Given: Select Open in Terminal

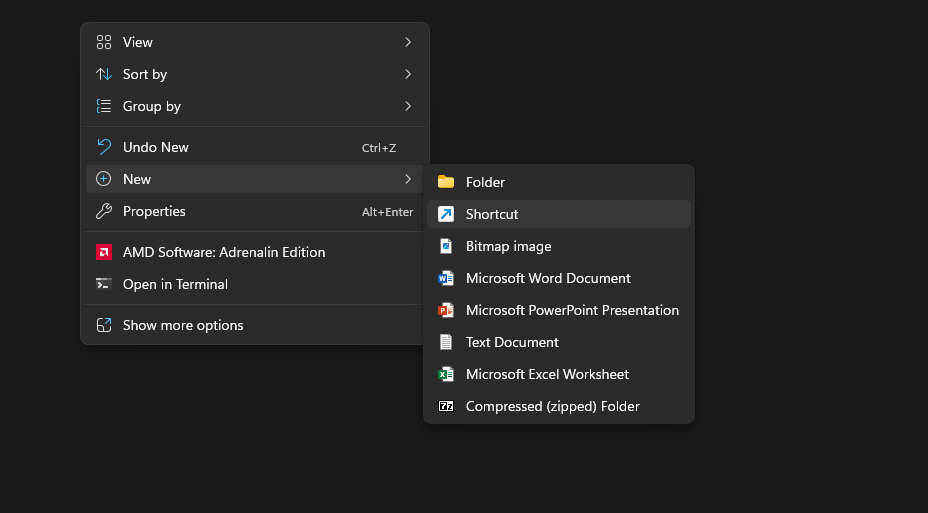Looking at the screenshot, I should click(255, 284).
